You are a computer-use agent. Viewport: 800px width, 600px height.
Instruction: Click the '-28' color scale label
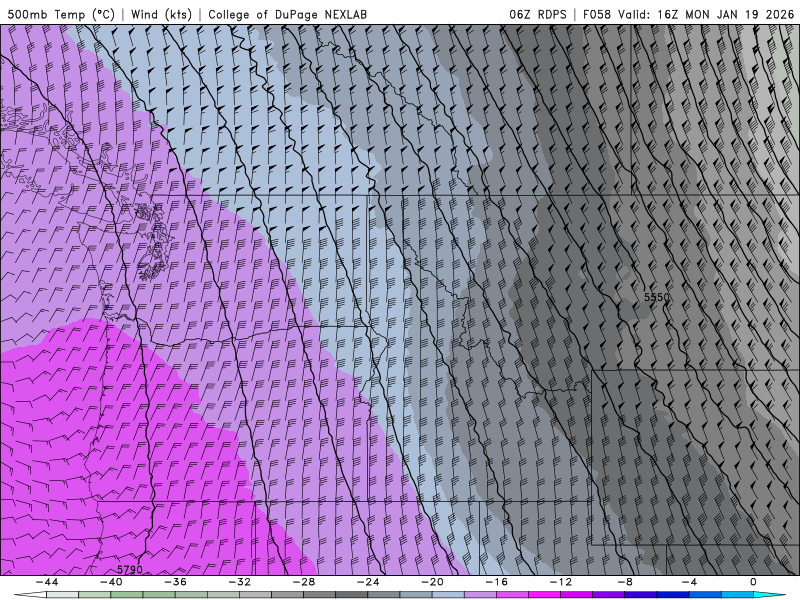304,582
